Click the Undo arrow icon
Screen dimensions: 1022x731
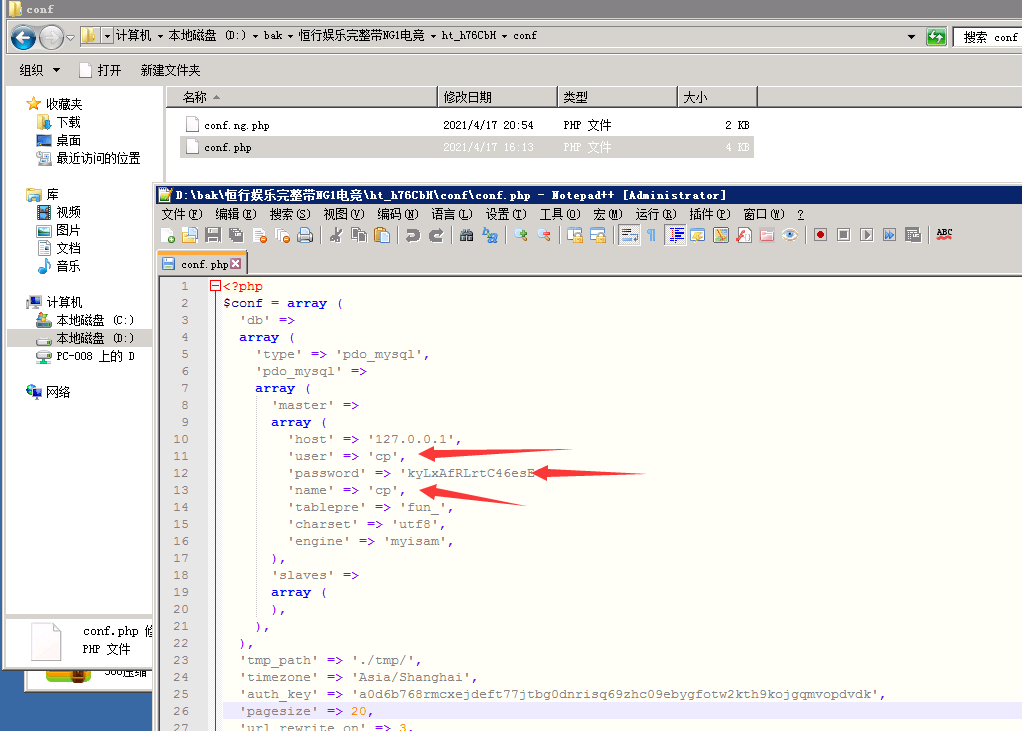pyautogui.click(x=413, y=235)
